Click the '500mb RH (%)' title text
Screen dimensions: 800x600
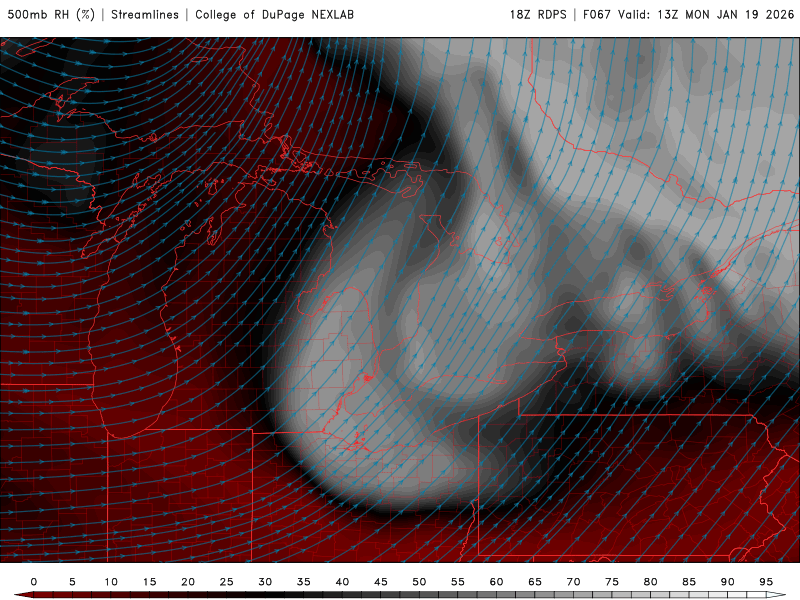(x=51, y=14)
